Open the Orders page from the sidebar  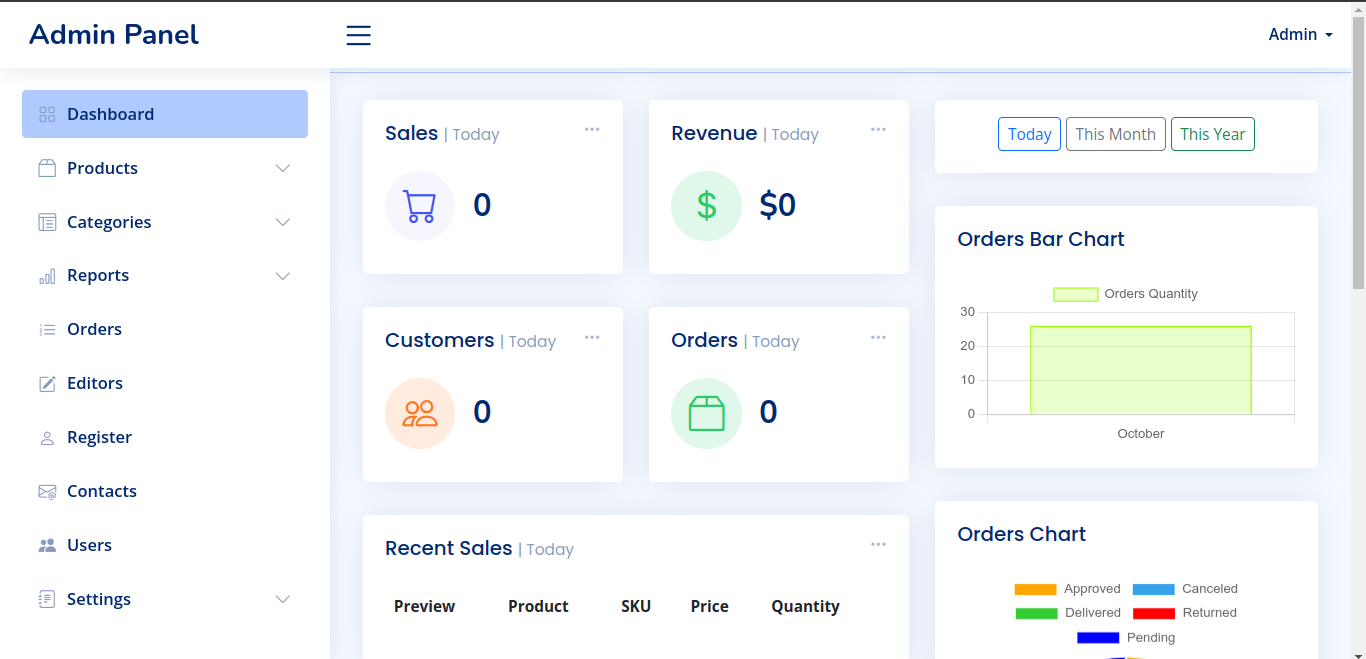tap(94, 329)
